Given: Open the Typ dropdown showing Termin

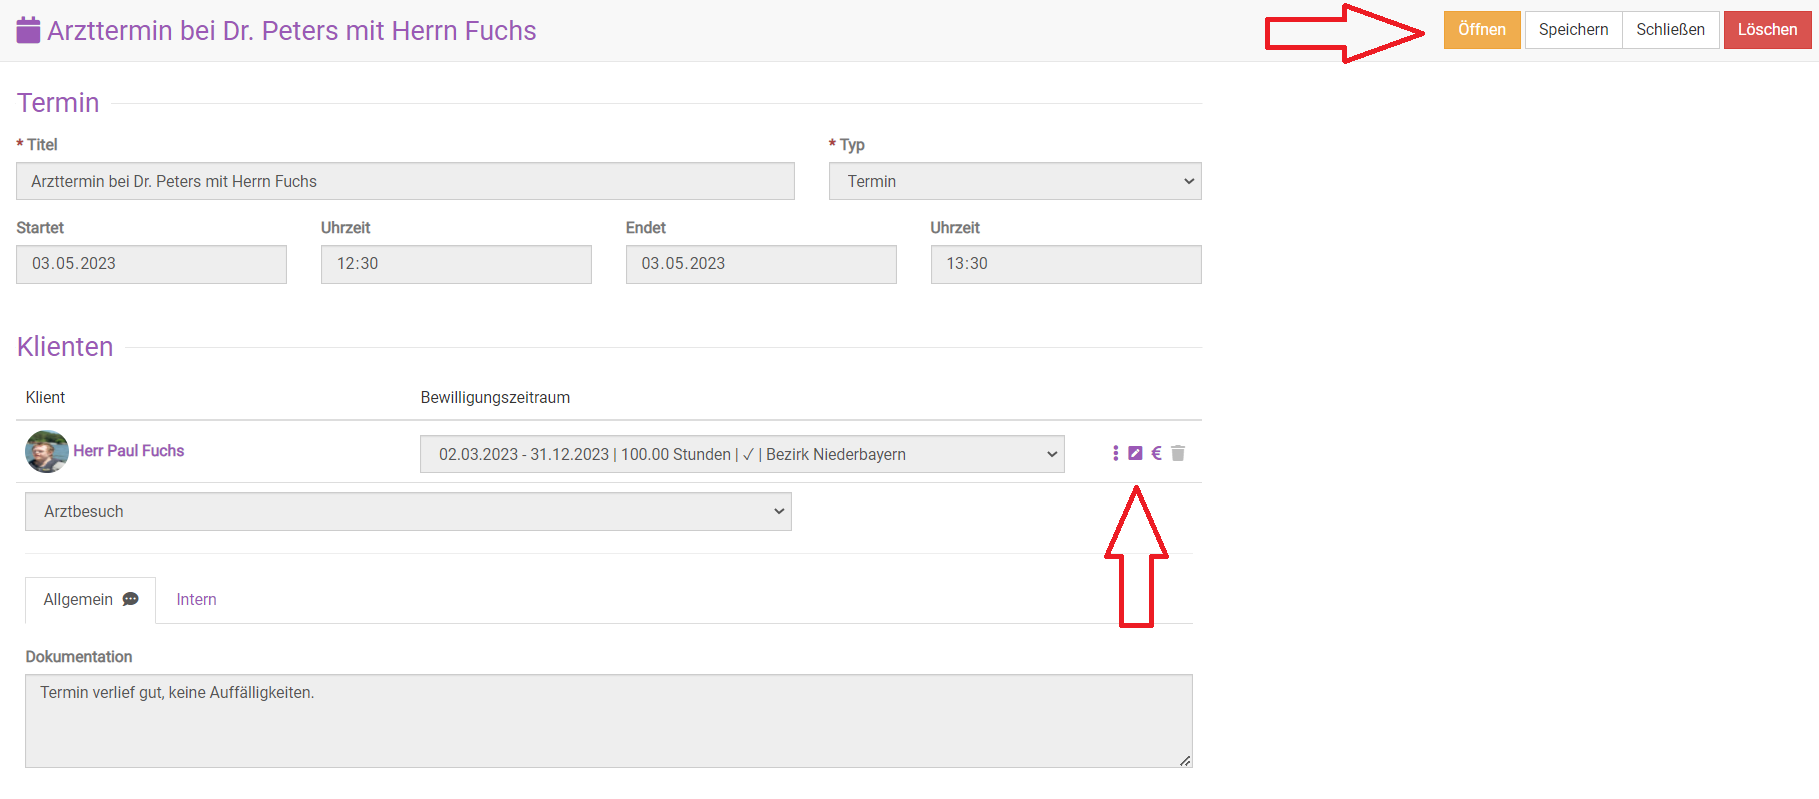Looking at the screenshot, I should (1014, 182).
